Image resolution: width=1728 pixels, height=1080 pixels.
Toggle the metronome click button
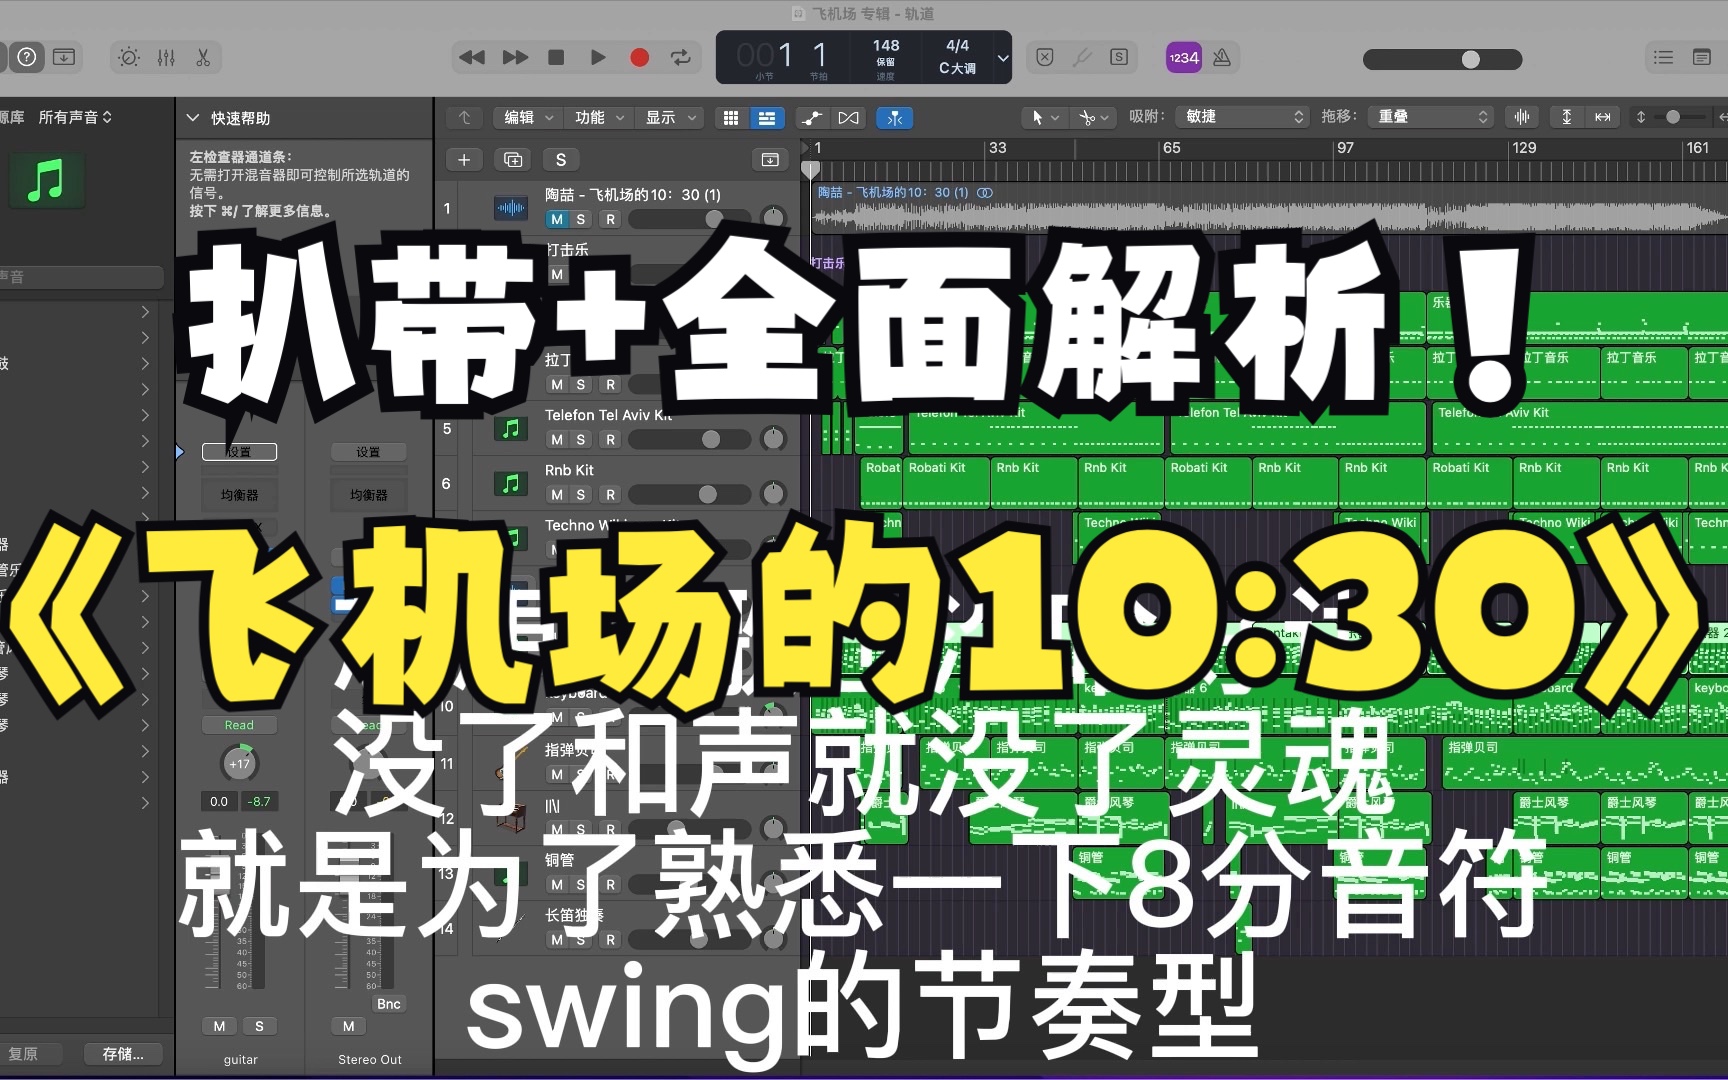click(x=1222, y=57)
